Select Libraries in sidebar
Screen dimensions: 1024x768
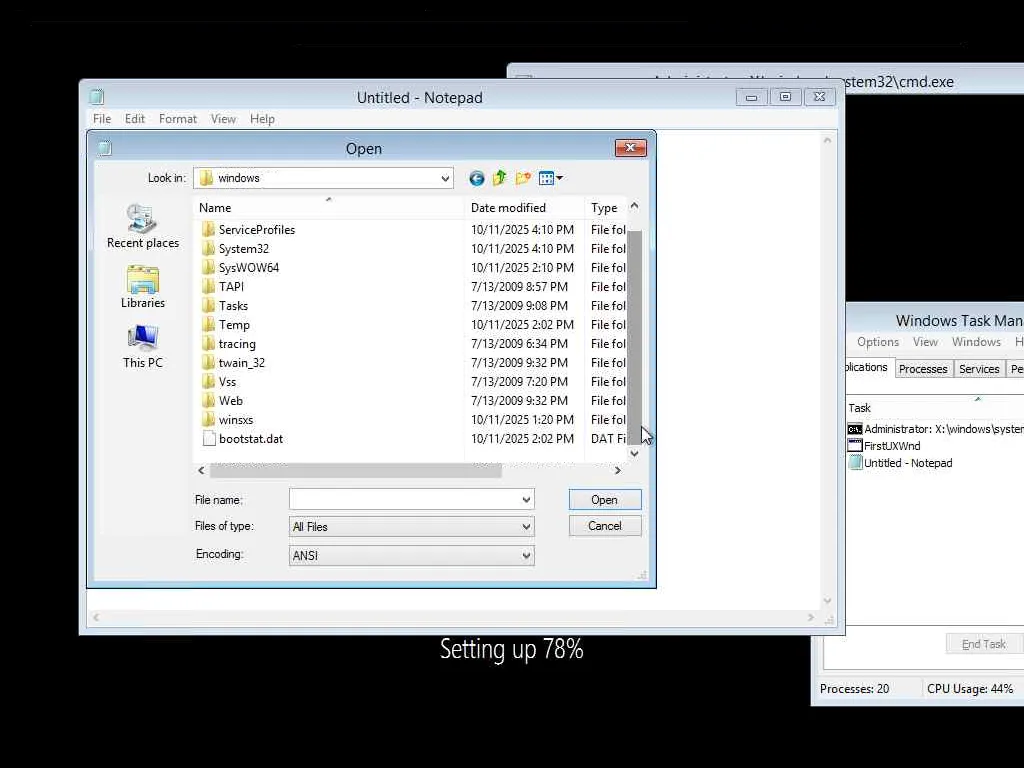tap(143, 287)
